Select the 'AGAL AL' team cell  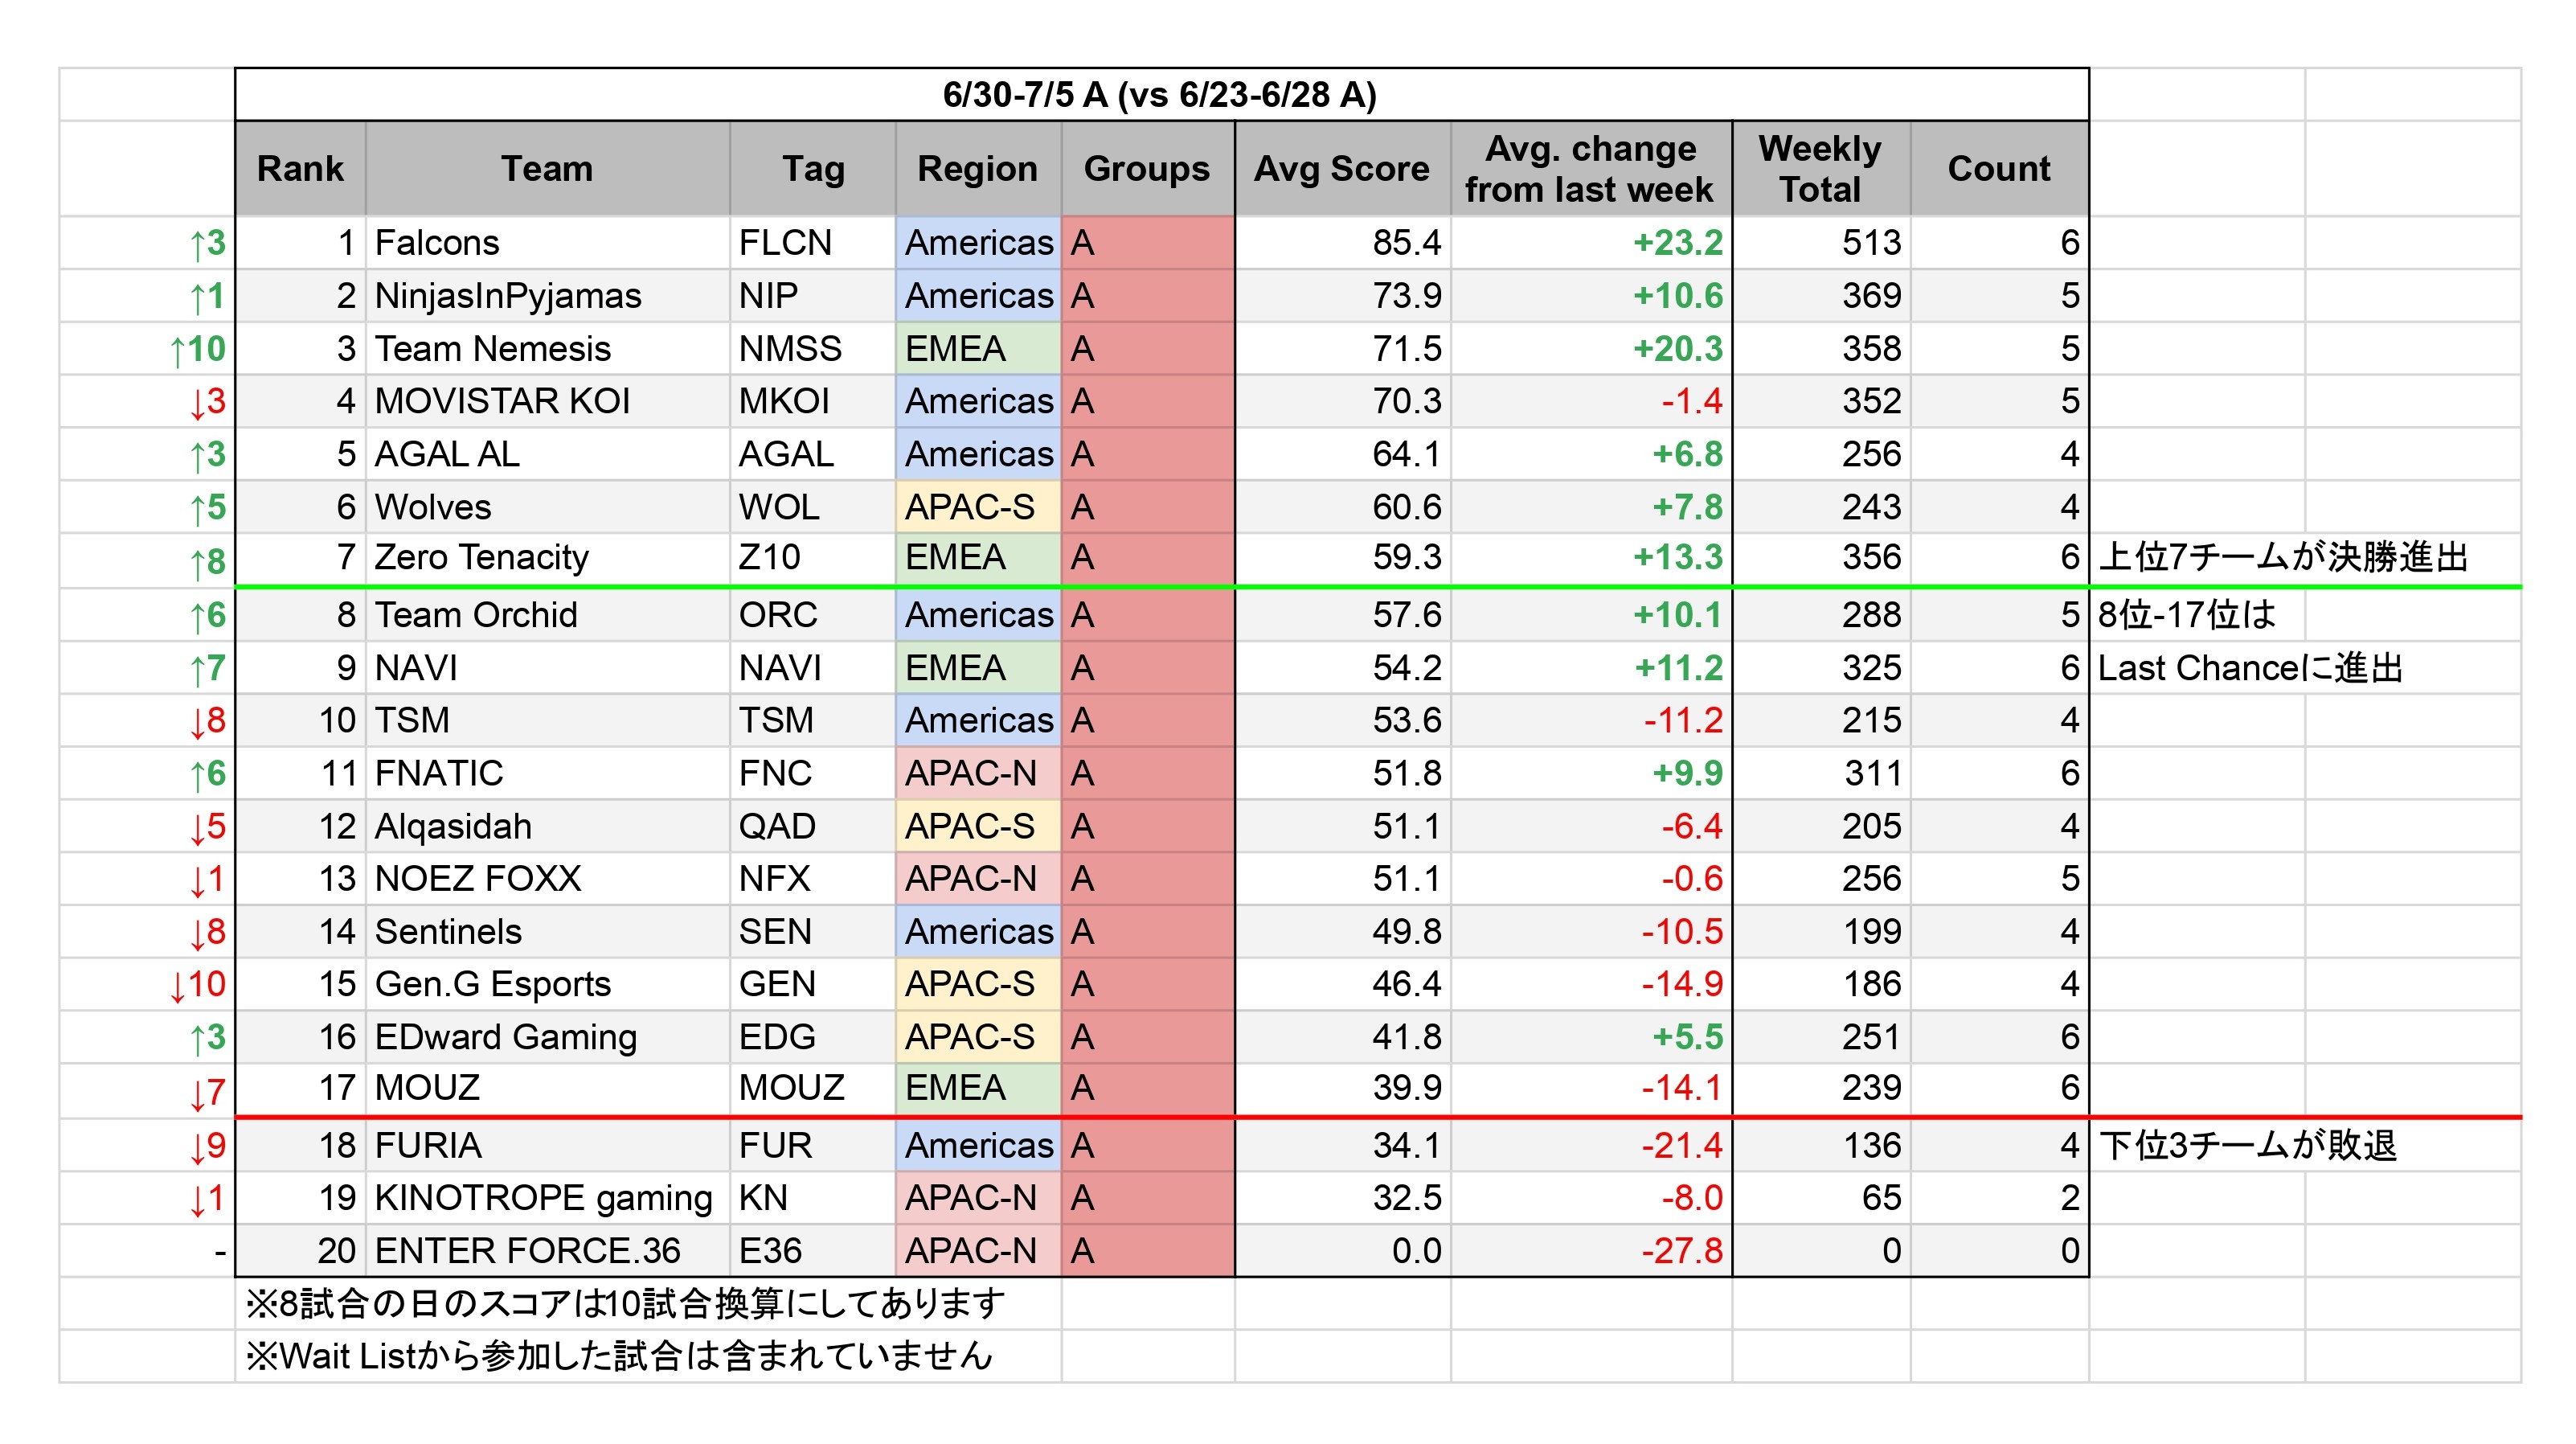(547, 454)
